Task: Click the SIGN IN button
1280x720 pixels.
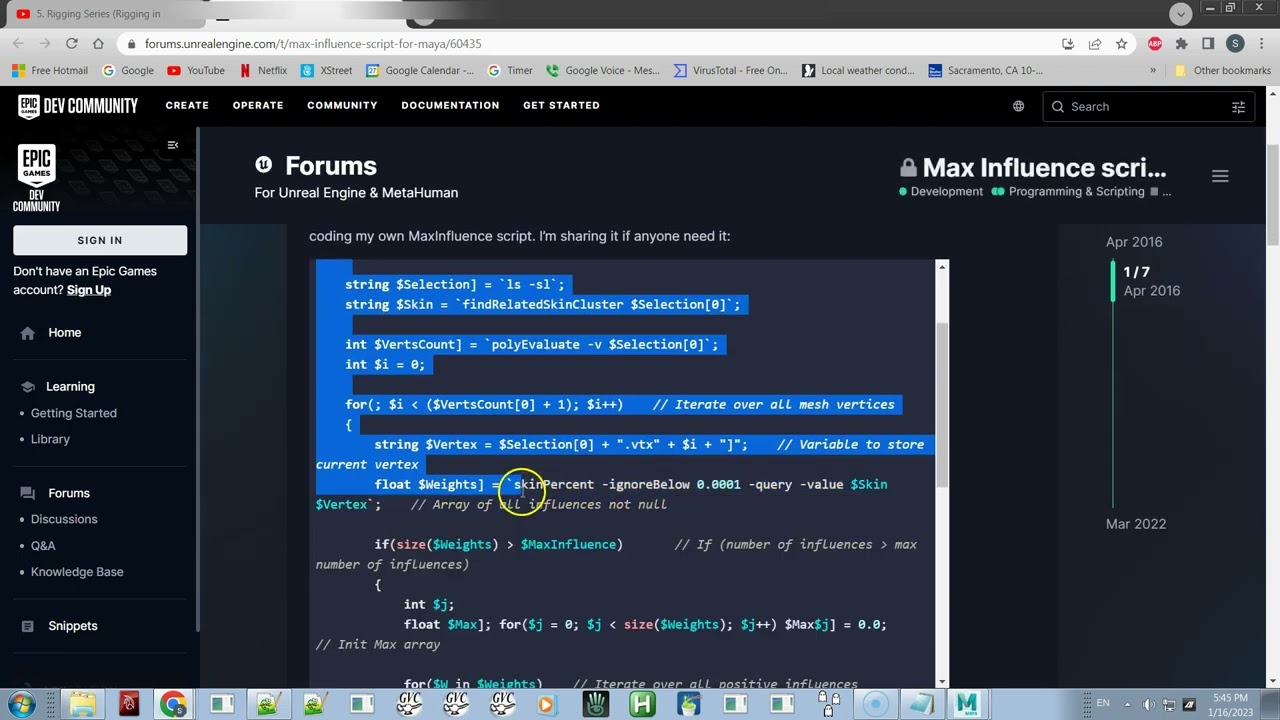Action: (x=100, y=240)
